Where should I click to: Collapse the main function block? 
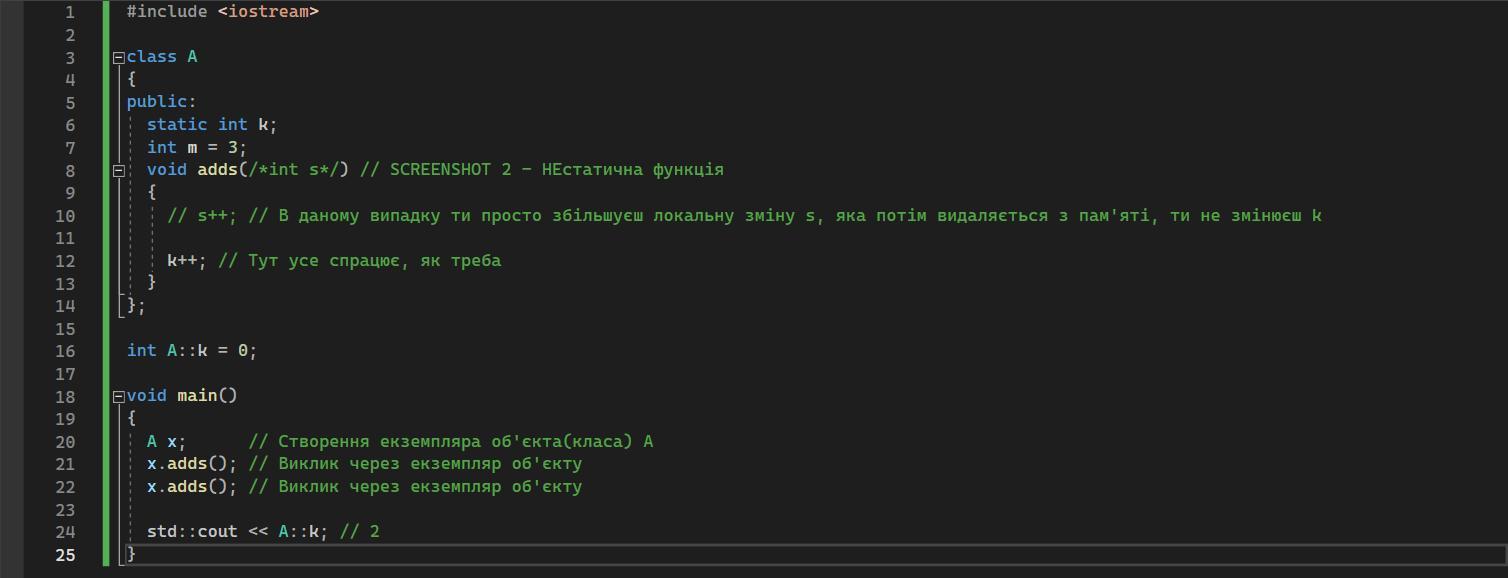pyautogui.click(x=118, y=396)
